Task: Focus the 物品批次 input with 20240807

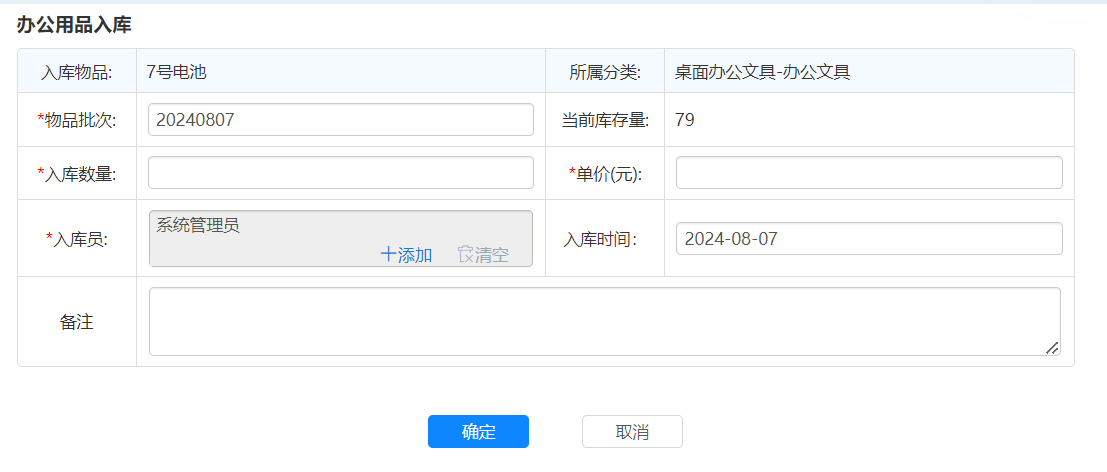Action: pos(340,120)
